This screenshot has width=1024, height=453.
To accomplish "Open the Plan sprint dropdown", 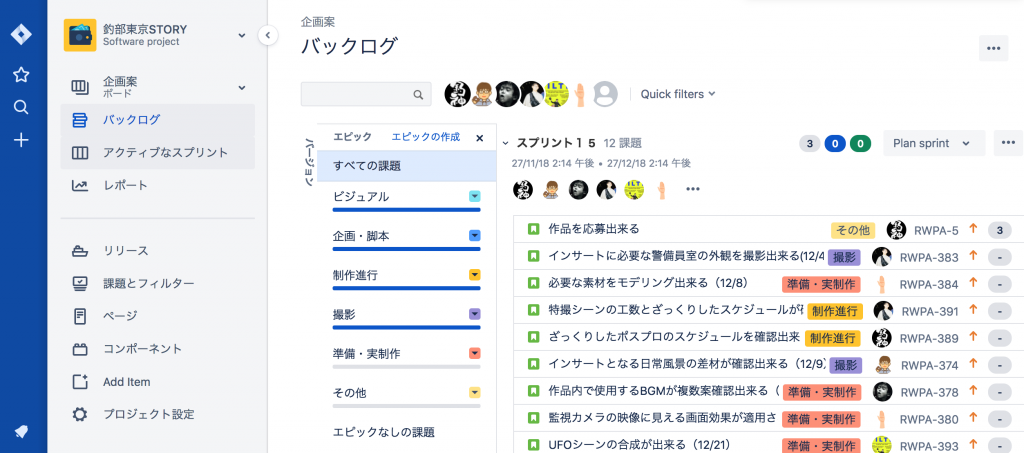I will click(932, 143).
